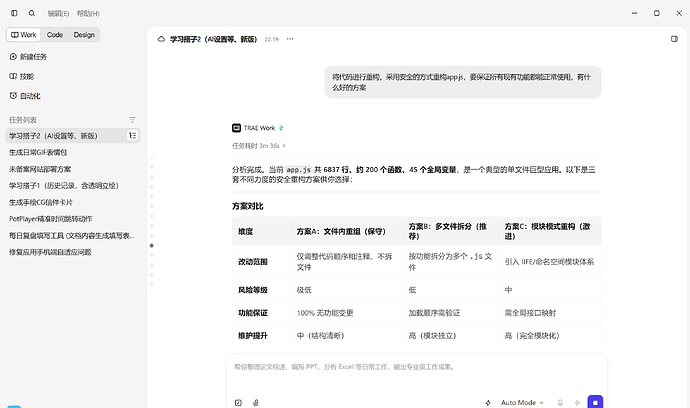Click the user message bubble about 重构app.js
This screenshot has height=408, width=690.
[x=463, y=82]
